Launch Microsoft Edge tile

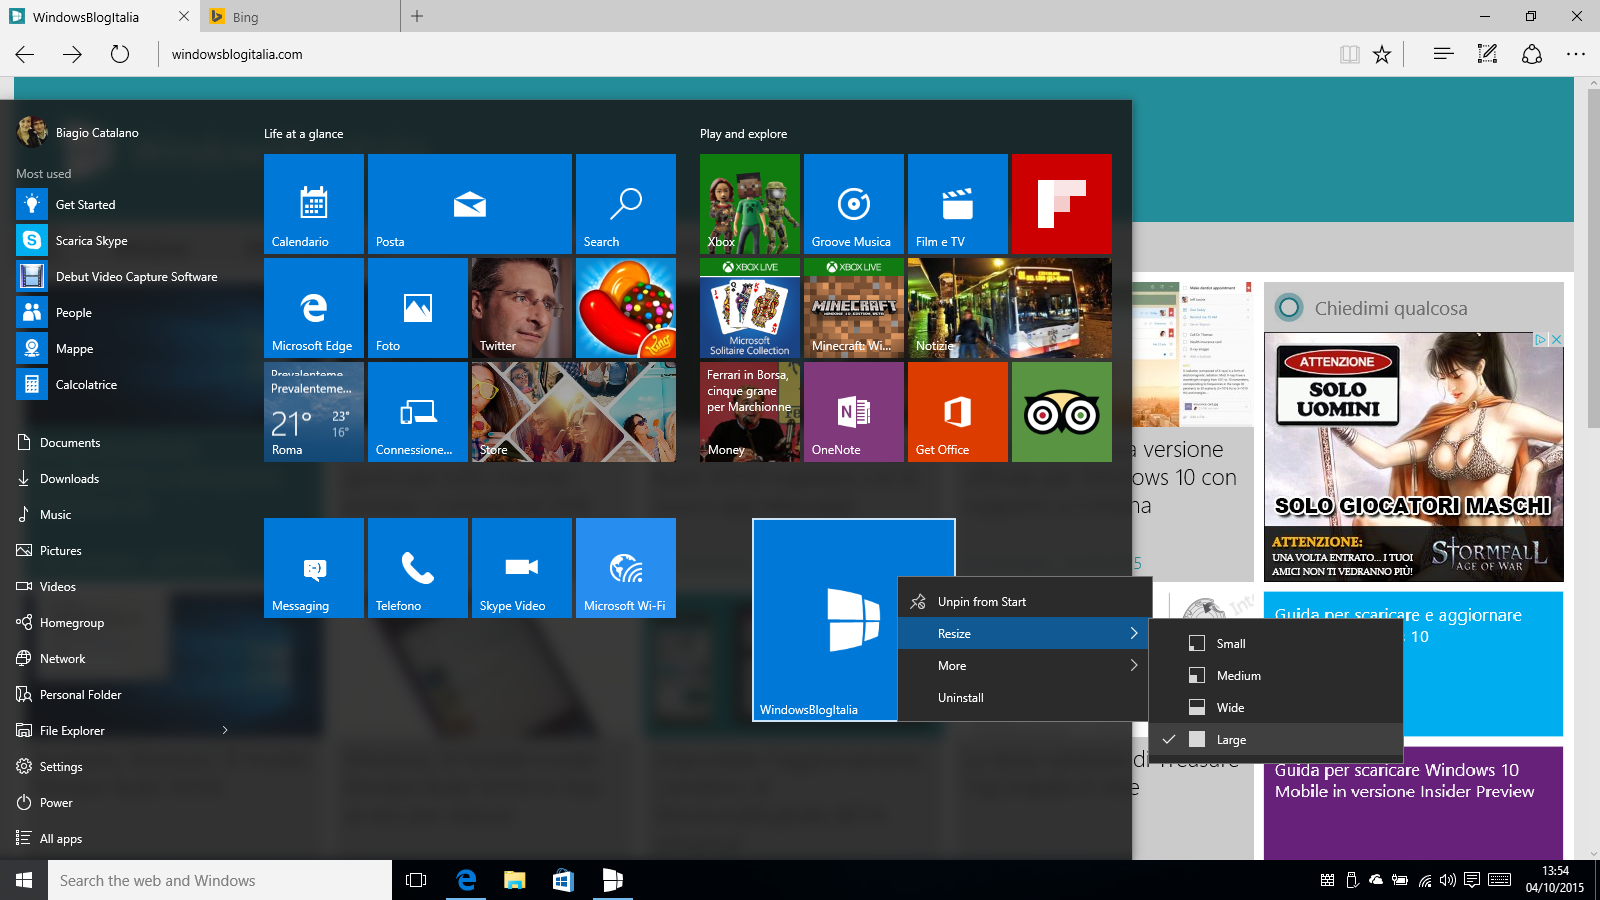click(314, 308)
